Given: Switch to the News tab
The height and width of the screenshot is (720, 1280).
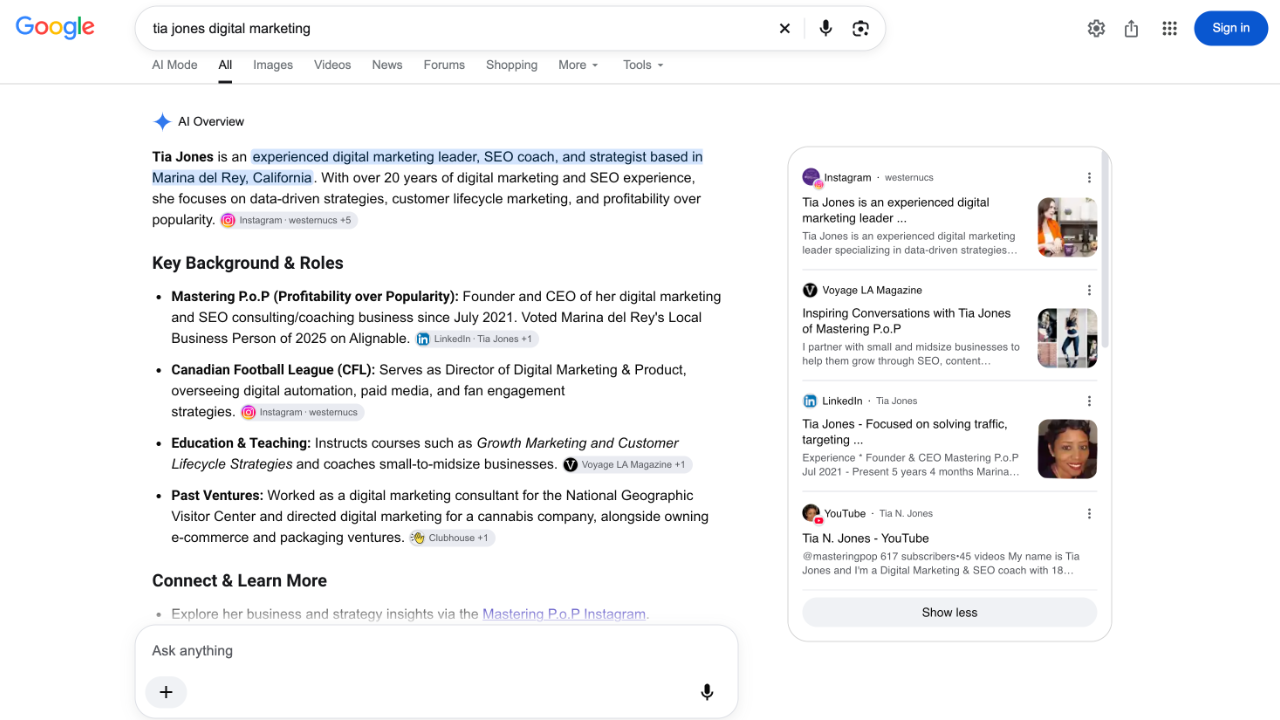Looking at the screenshot, I should pyautogui.click(x=387, y=65).
